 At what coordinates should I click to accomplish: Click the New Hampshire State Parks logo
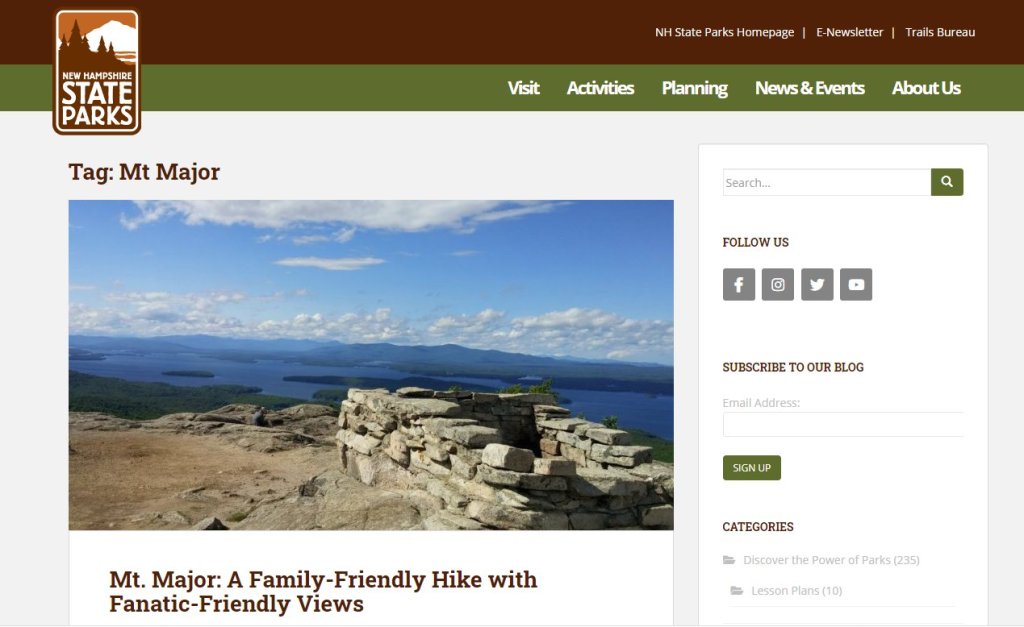(97, 71)
